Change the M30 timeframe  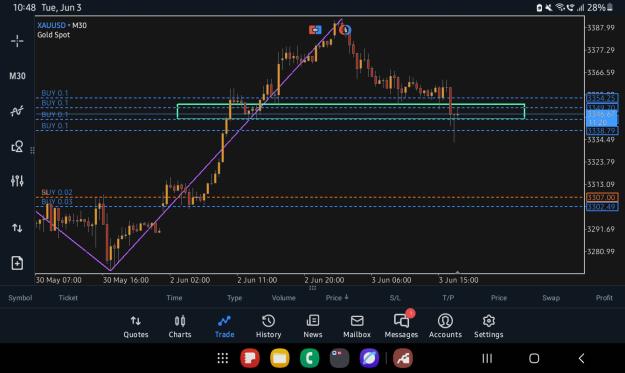17,76
